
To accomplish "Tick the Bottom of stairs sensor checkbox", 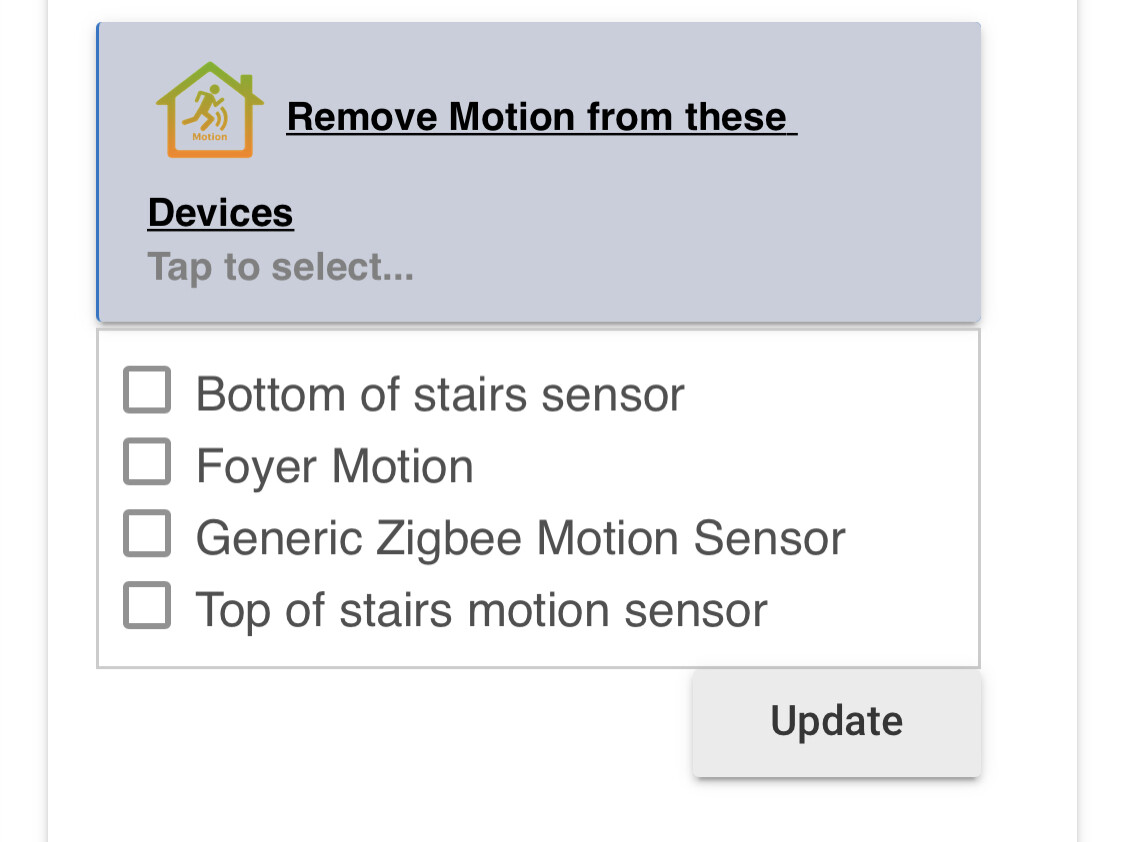I will coord(147,389).
